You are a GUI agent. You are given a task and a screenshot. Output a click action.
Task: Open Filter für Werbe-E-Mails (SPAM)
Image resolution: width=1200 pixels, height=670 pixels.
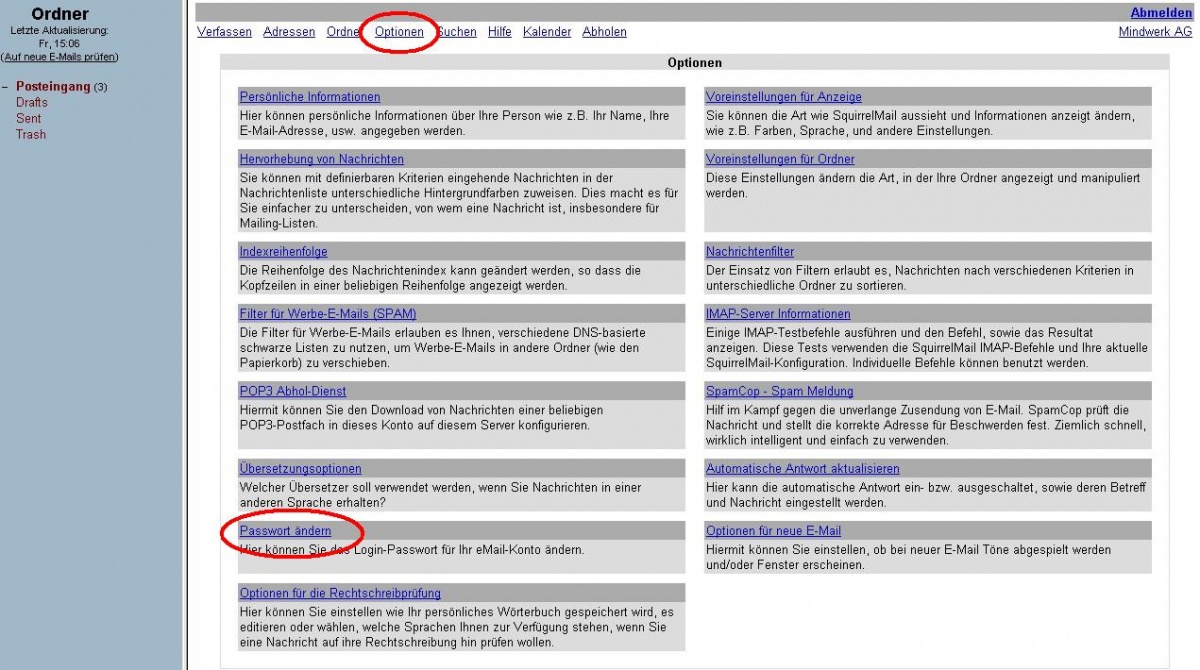tap(327, 314)
